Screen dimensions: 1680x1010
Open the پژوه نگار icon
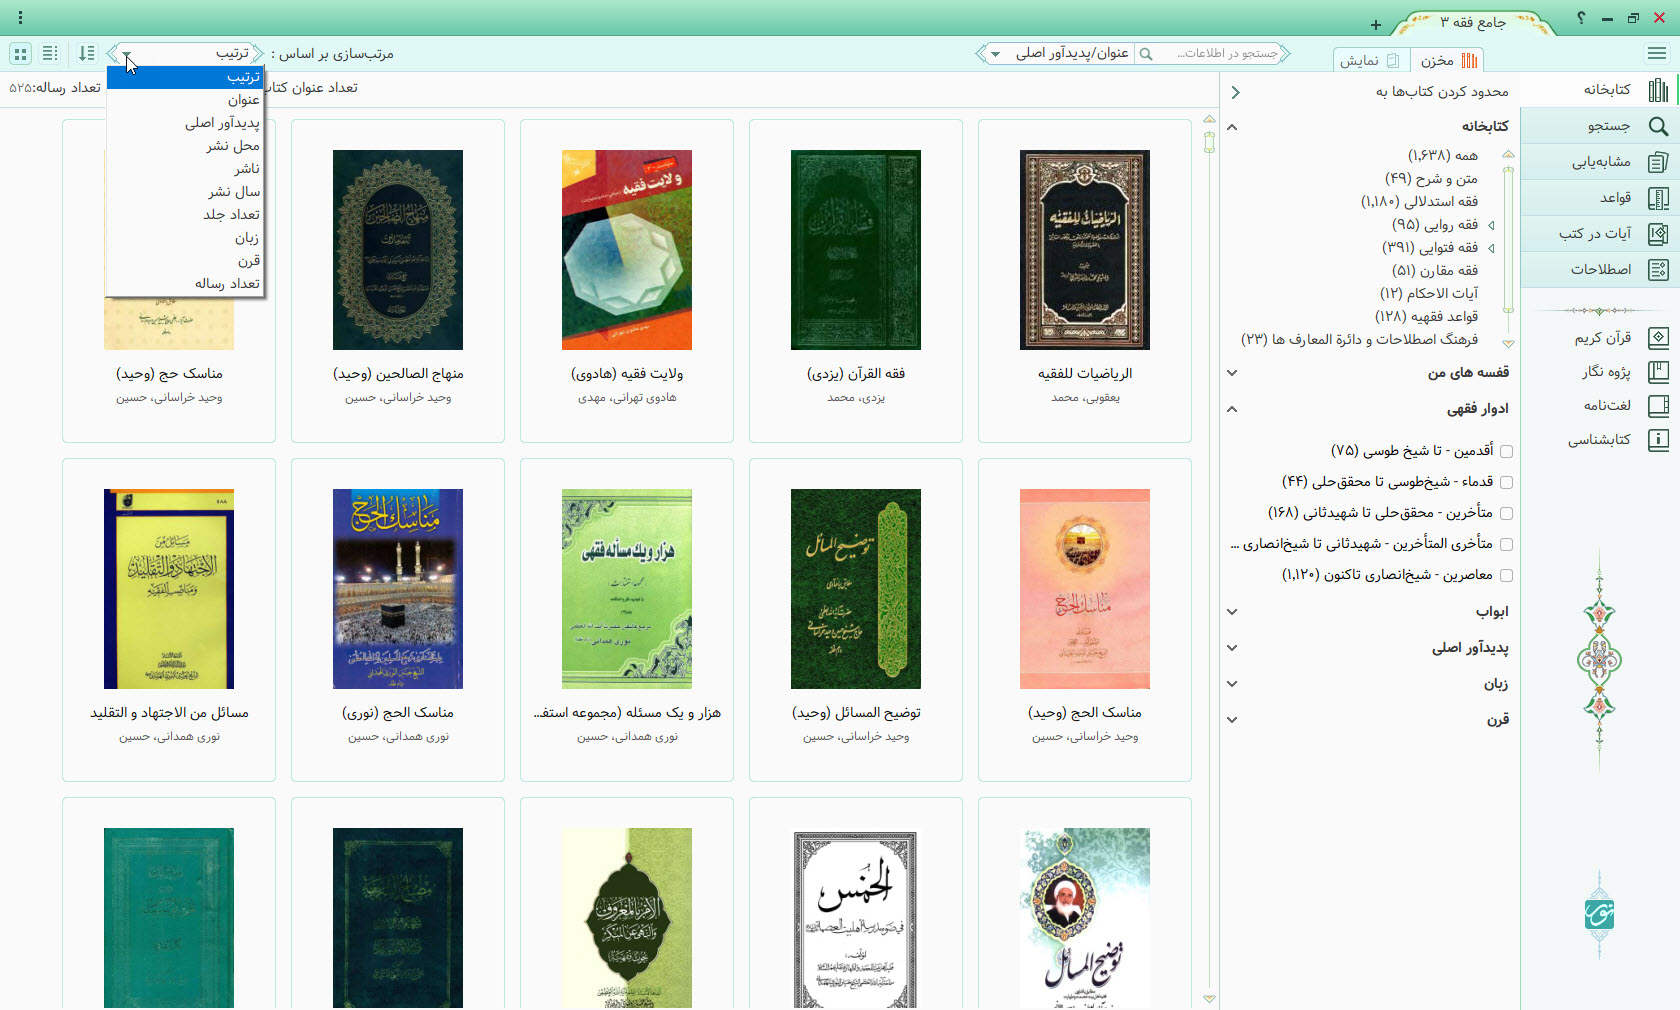[x=1658, y=372]
